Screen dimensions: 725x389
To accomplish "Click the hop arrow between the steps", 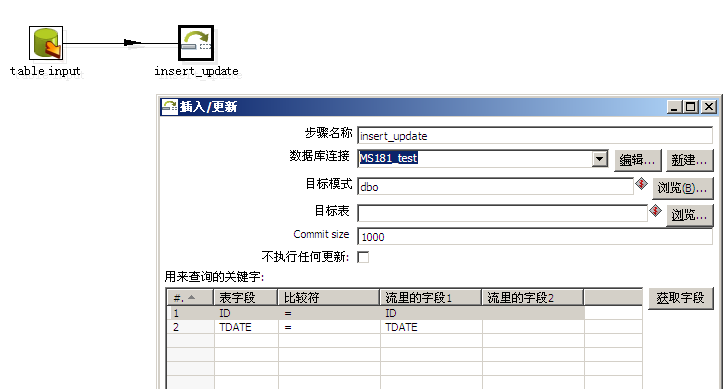I will [132, 43].
